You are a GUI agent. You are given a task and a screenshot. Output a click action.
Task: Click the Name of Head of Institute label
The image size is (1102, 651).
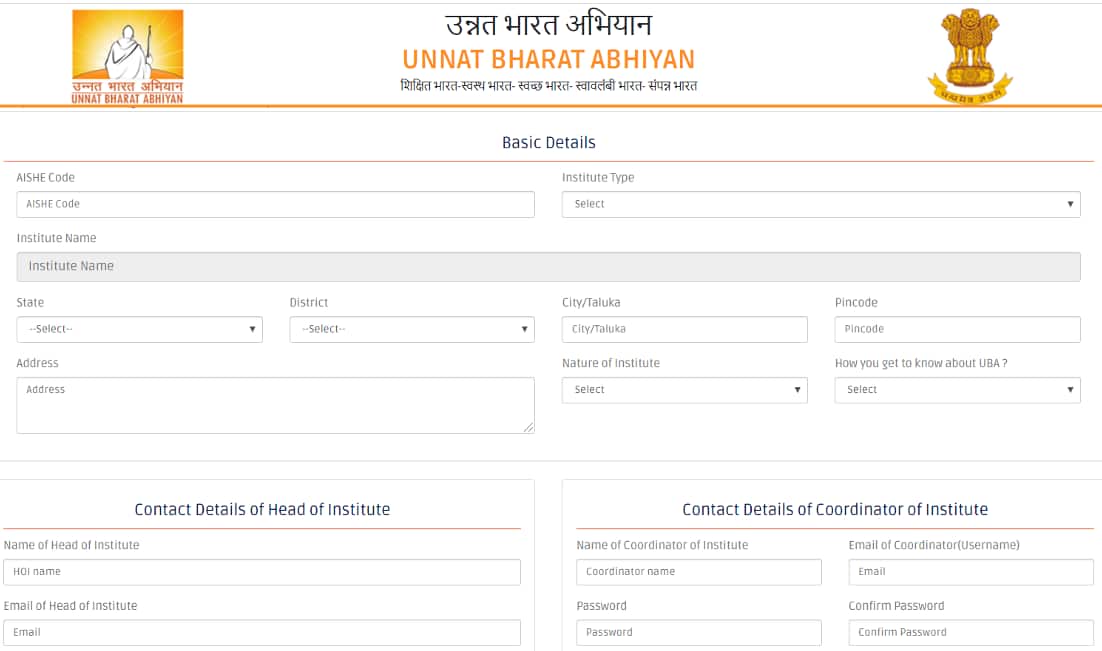[x=72, y=545]
